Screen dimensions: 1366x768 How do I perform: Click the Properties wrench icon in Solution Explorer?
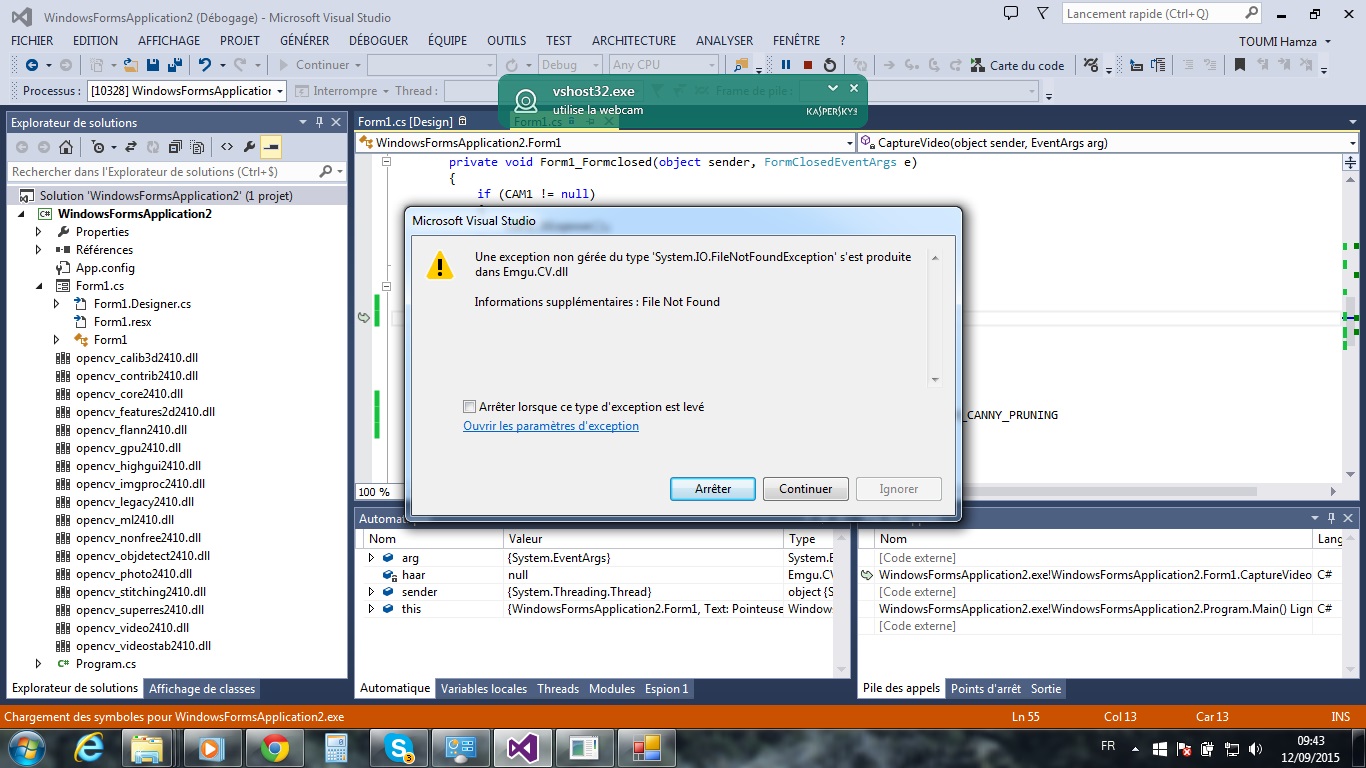(x=249, y=147)
